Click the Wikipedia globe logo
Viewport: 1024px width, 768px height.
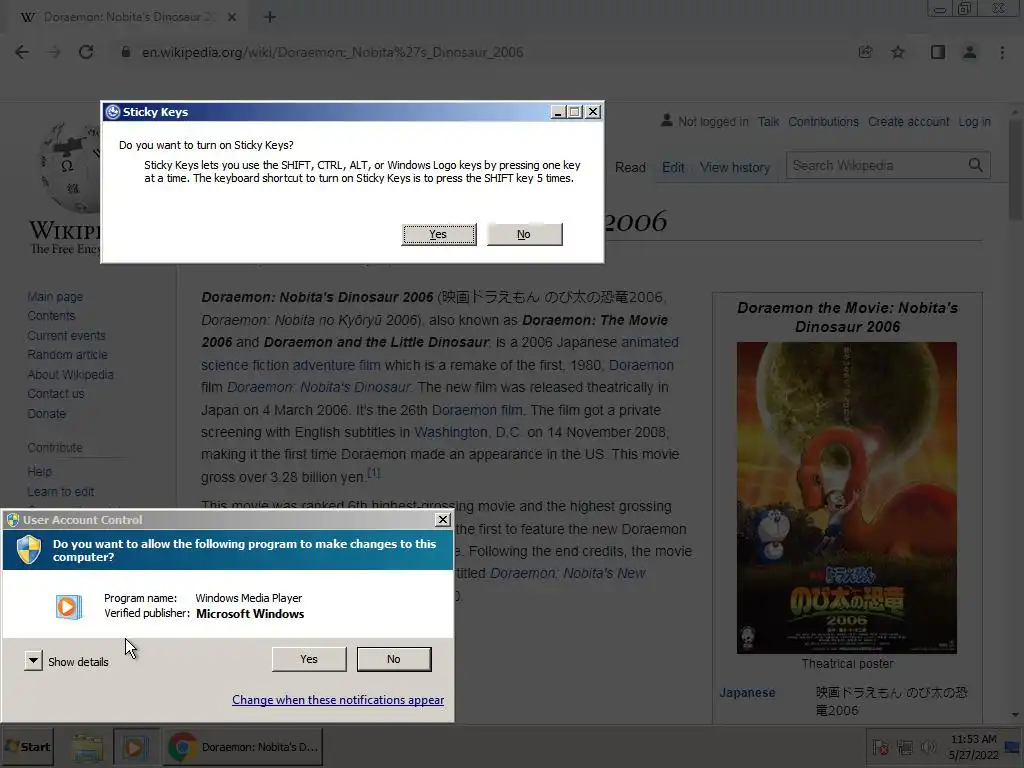tap(70, 168)
